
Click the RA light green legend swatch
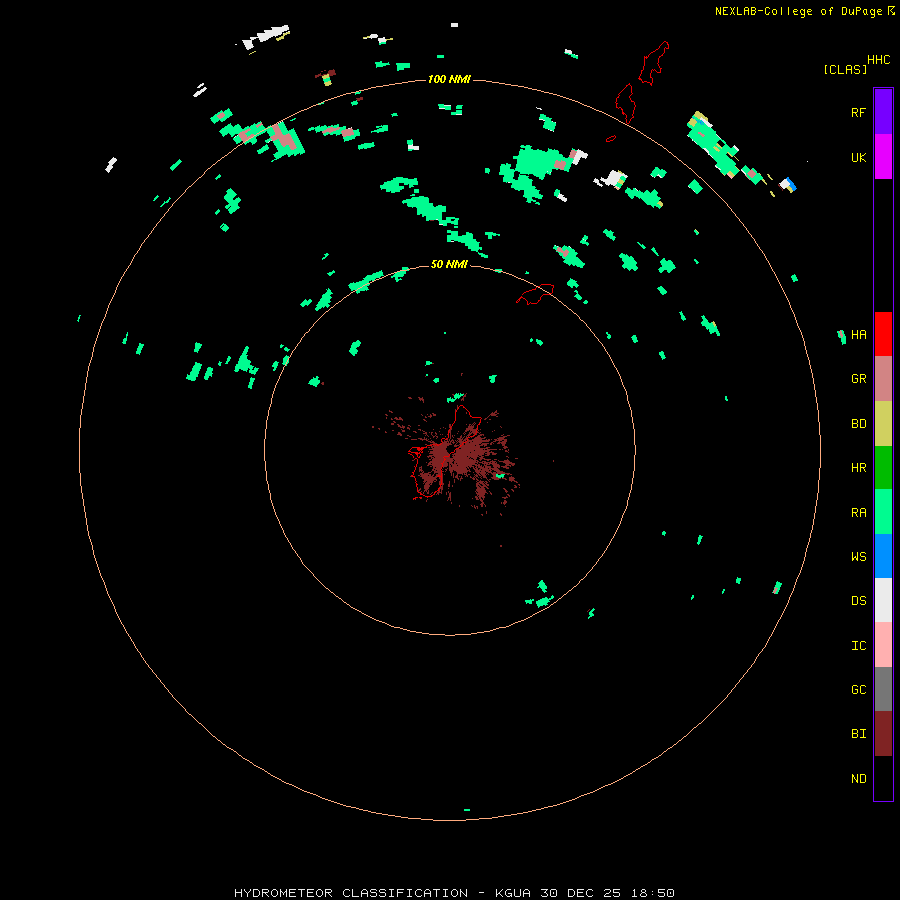(883, 512)
